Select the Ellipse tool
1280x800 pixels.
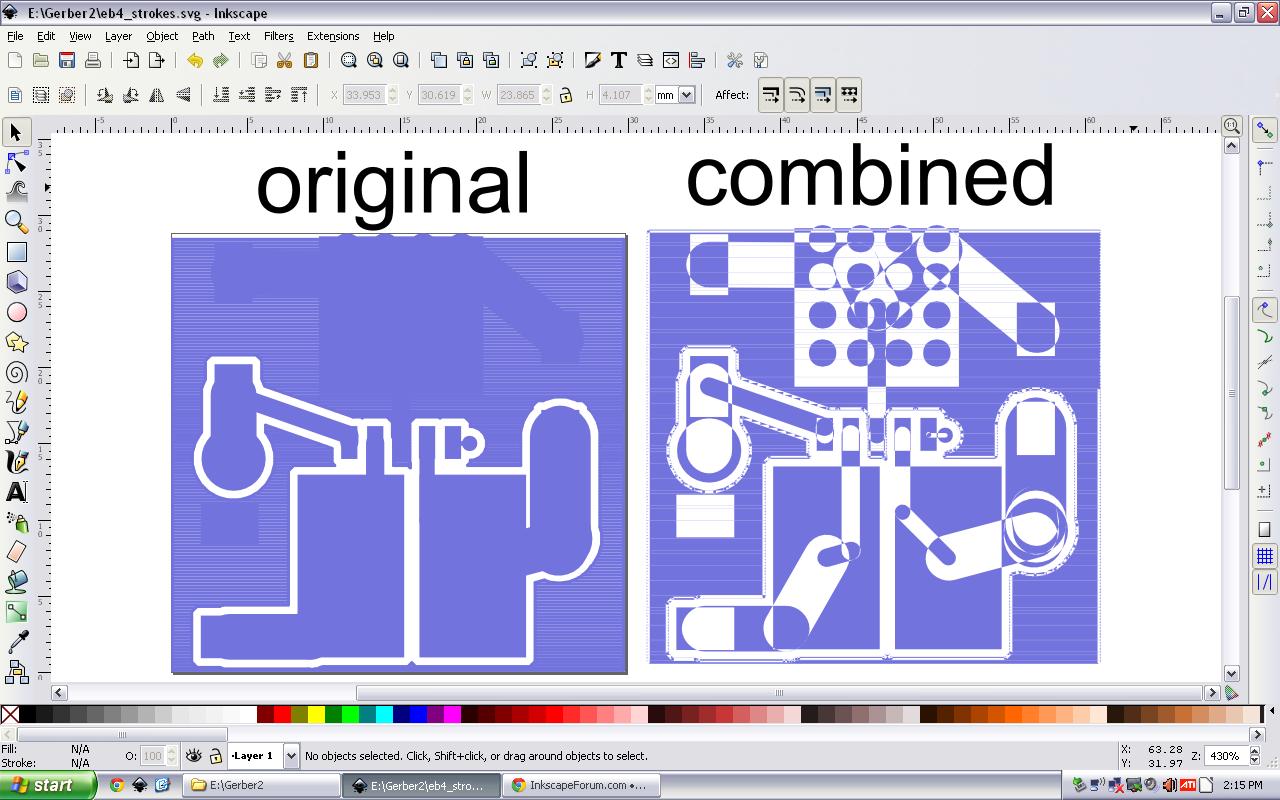16,312
